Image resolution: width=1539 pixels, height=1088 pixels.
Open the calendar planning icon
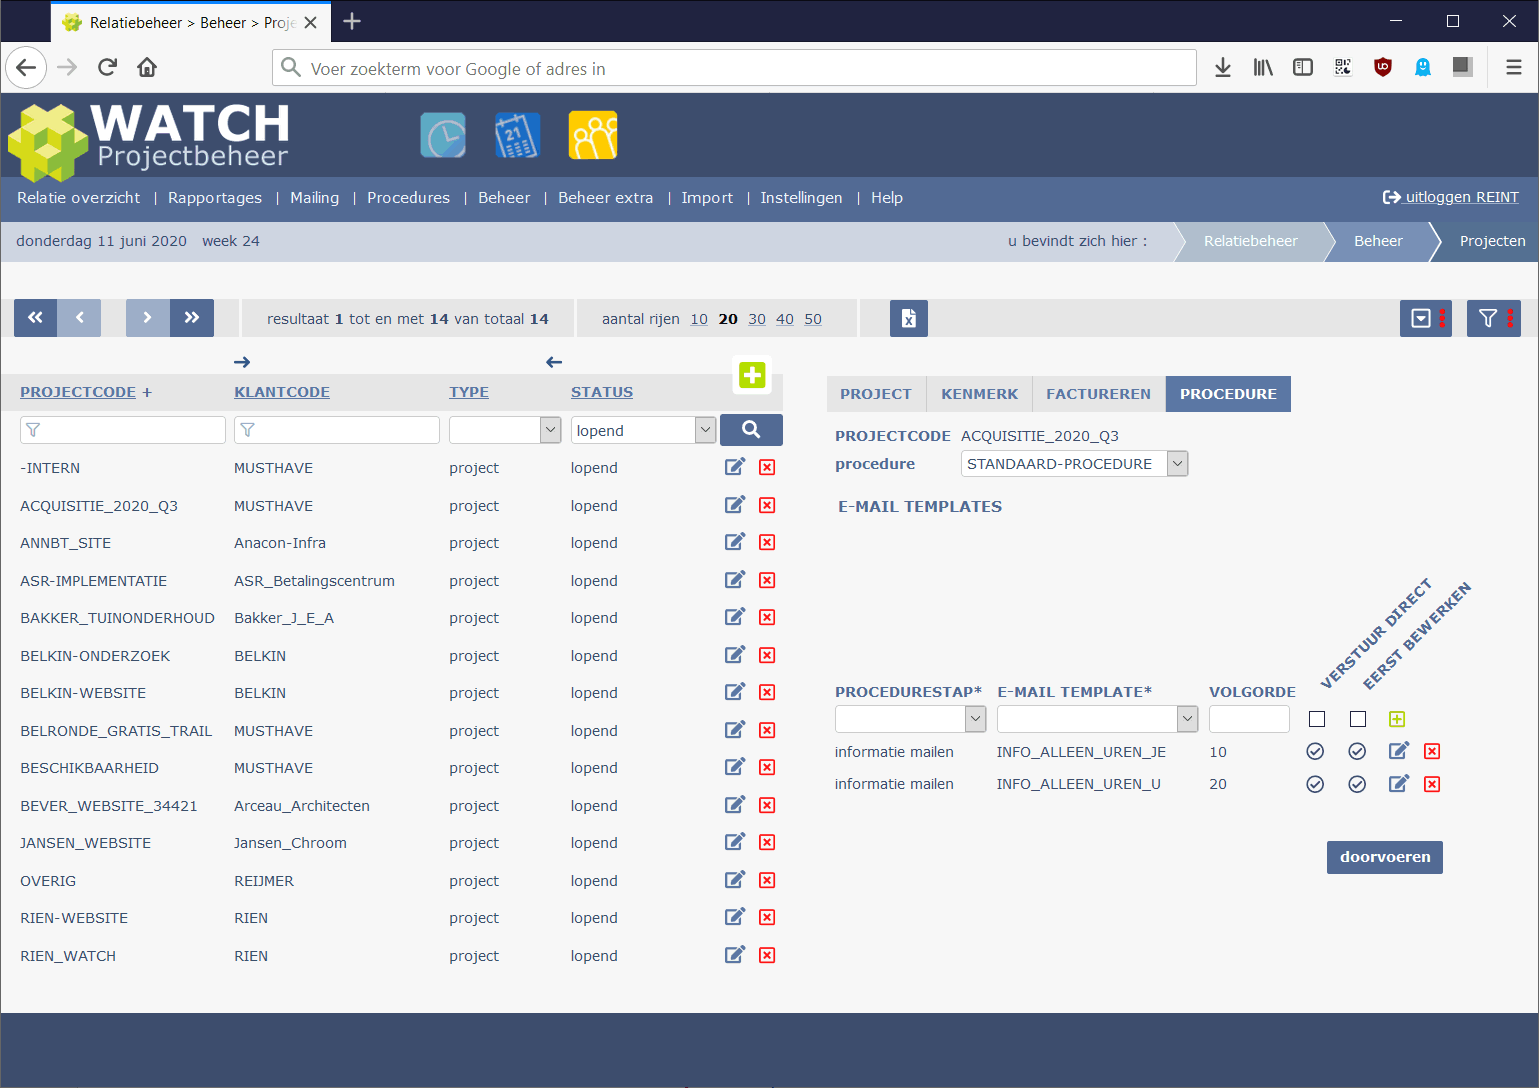point(517,136)
